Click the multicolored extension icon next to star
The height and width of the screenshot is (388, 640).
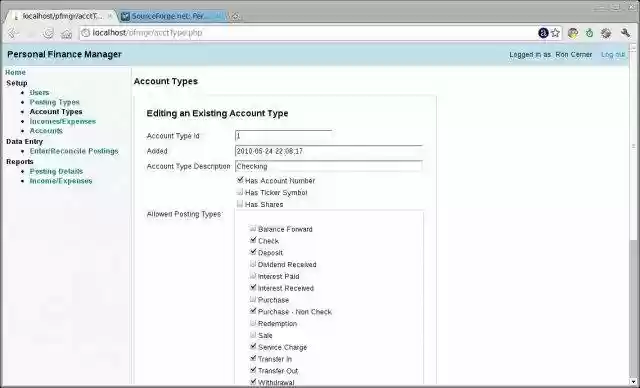573,33
